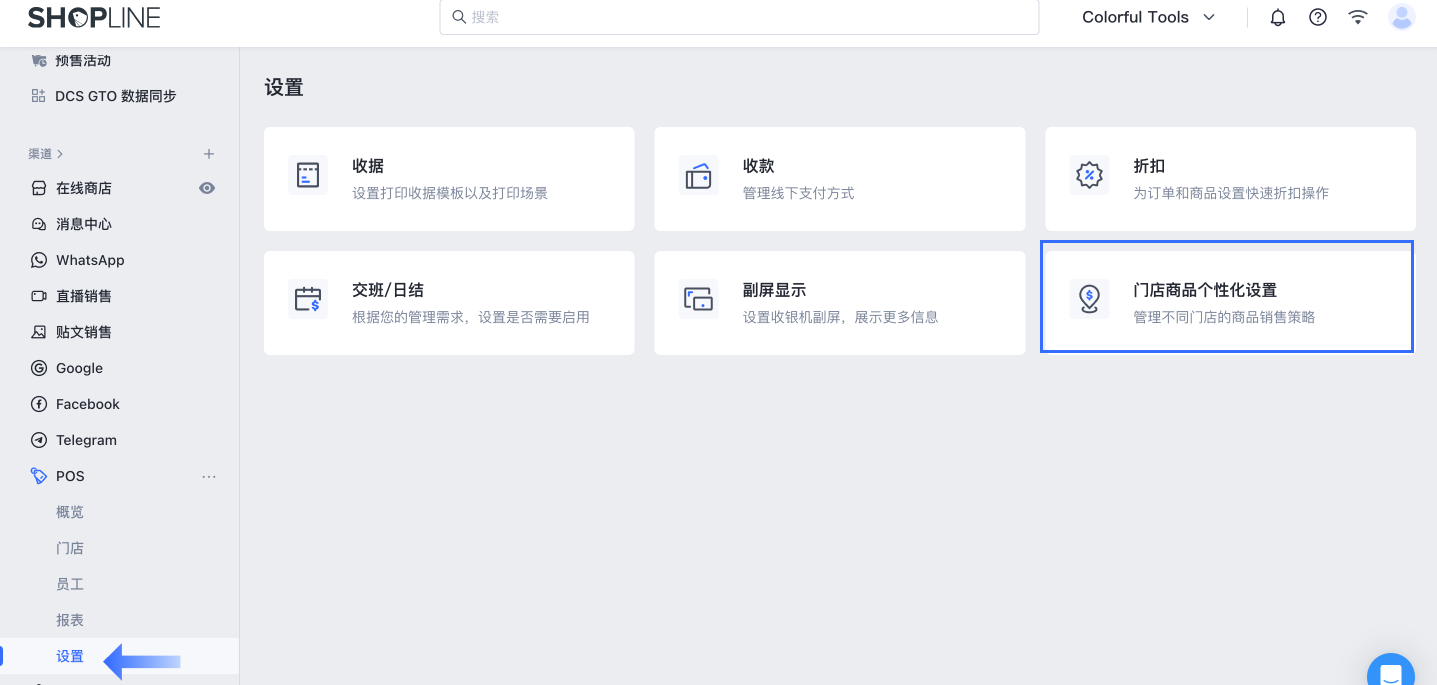This screenshot has height=685, width=1437.
Task: Go to POS 报表
Action: (x=70, y=620)
